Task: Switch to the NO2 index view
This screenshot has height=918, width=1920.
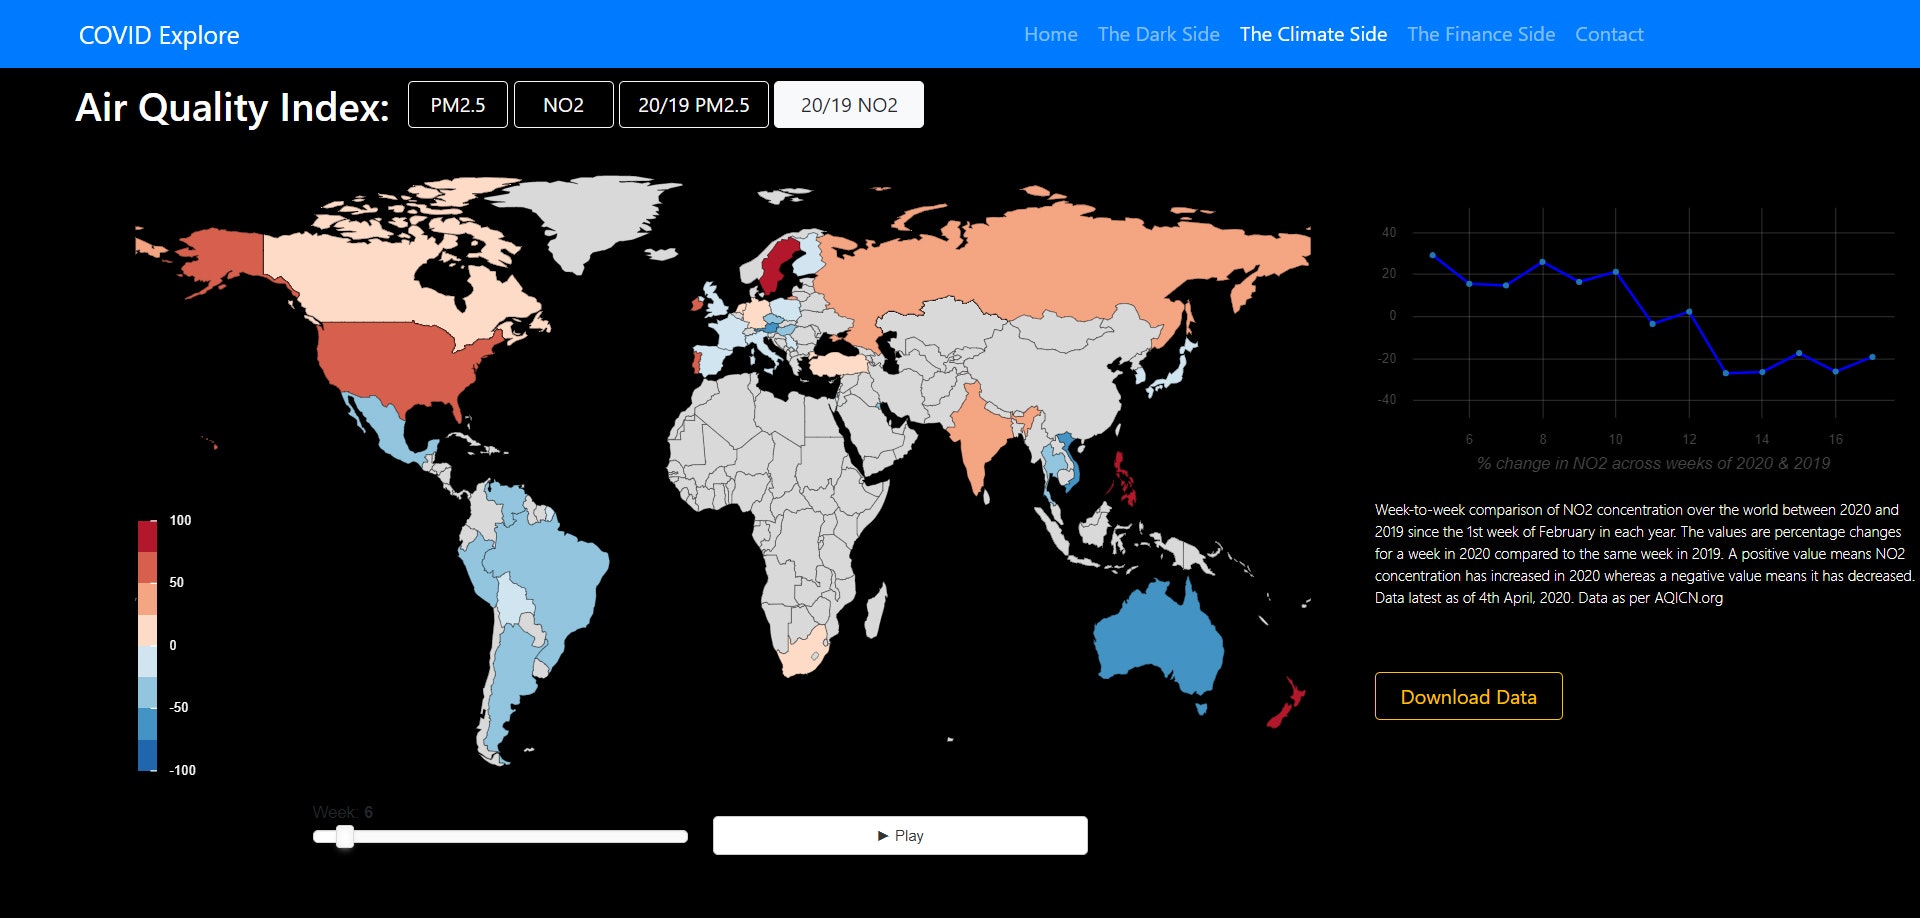Action: 563,105
